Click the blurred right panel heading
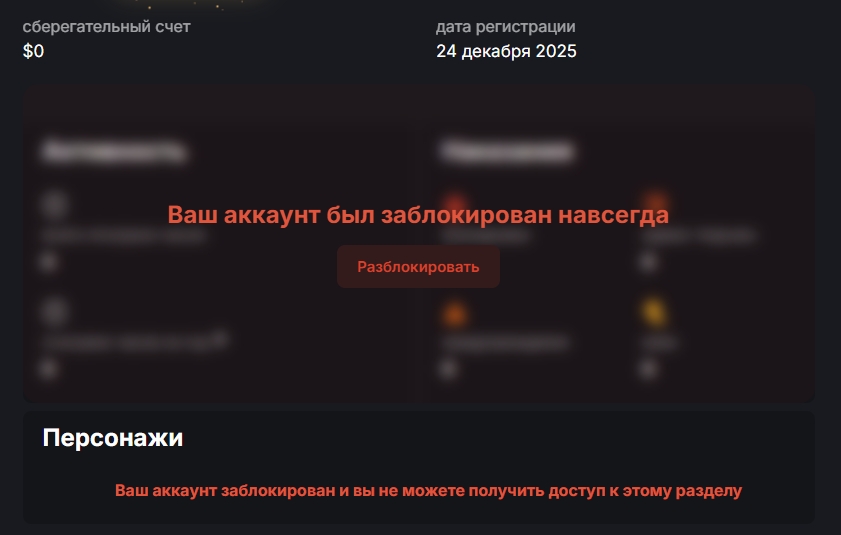 [x=507, y=151]
